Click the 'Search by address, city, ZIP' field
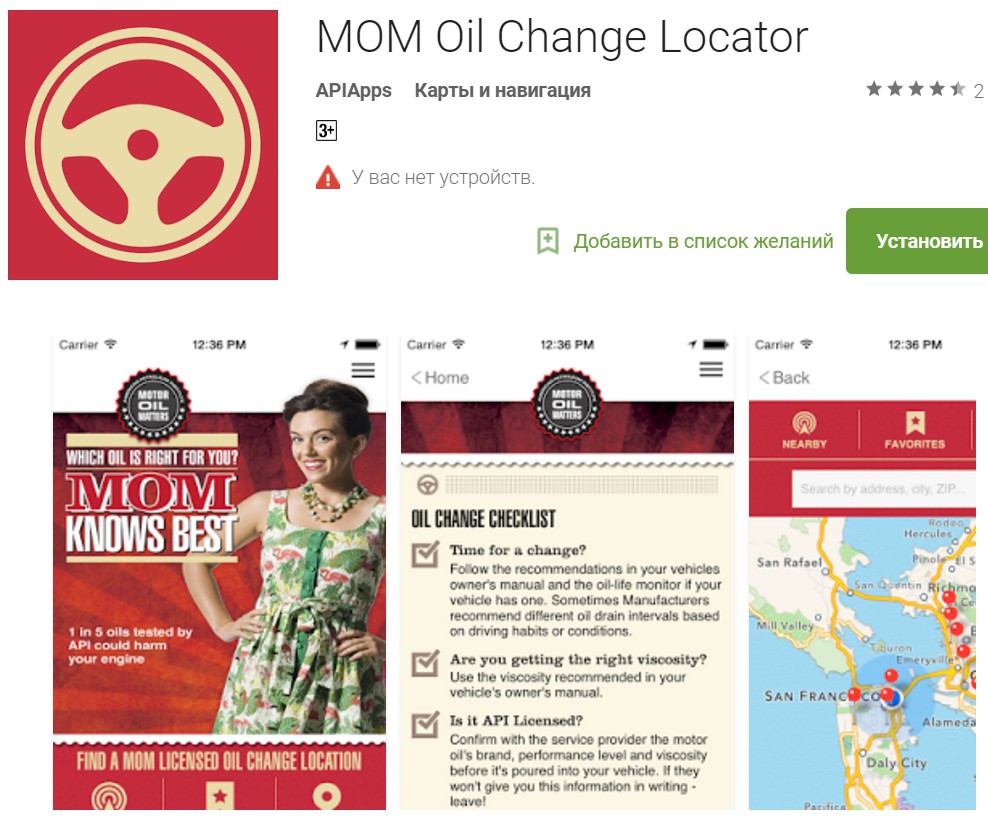This screenshot has width=988, height=820. tap(883, 488)
